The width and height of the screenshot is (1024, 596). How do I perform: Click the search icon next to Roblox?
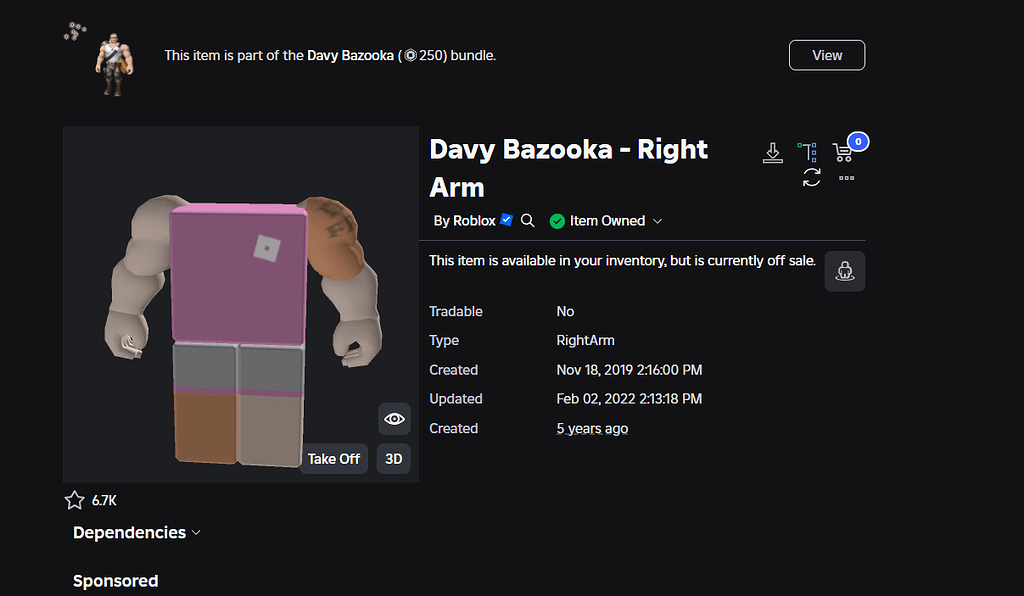click(x=527, y=220)
